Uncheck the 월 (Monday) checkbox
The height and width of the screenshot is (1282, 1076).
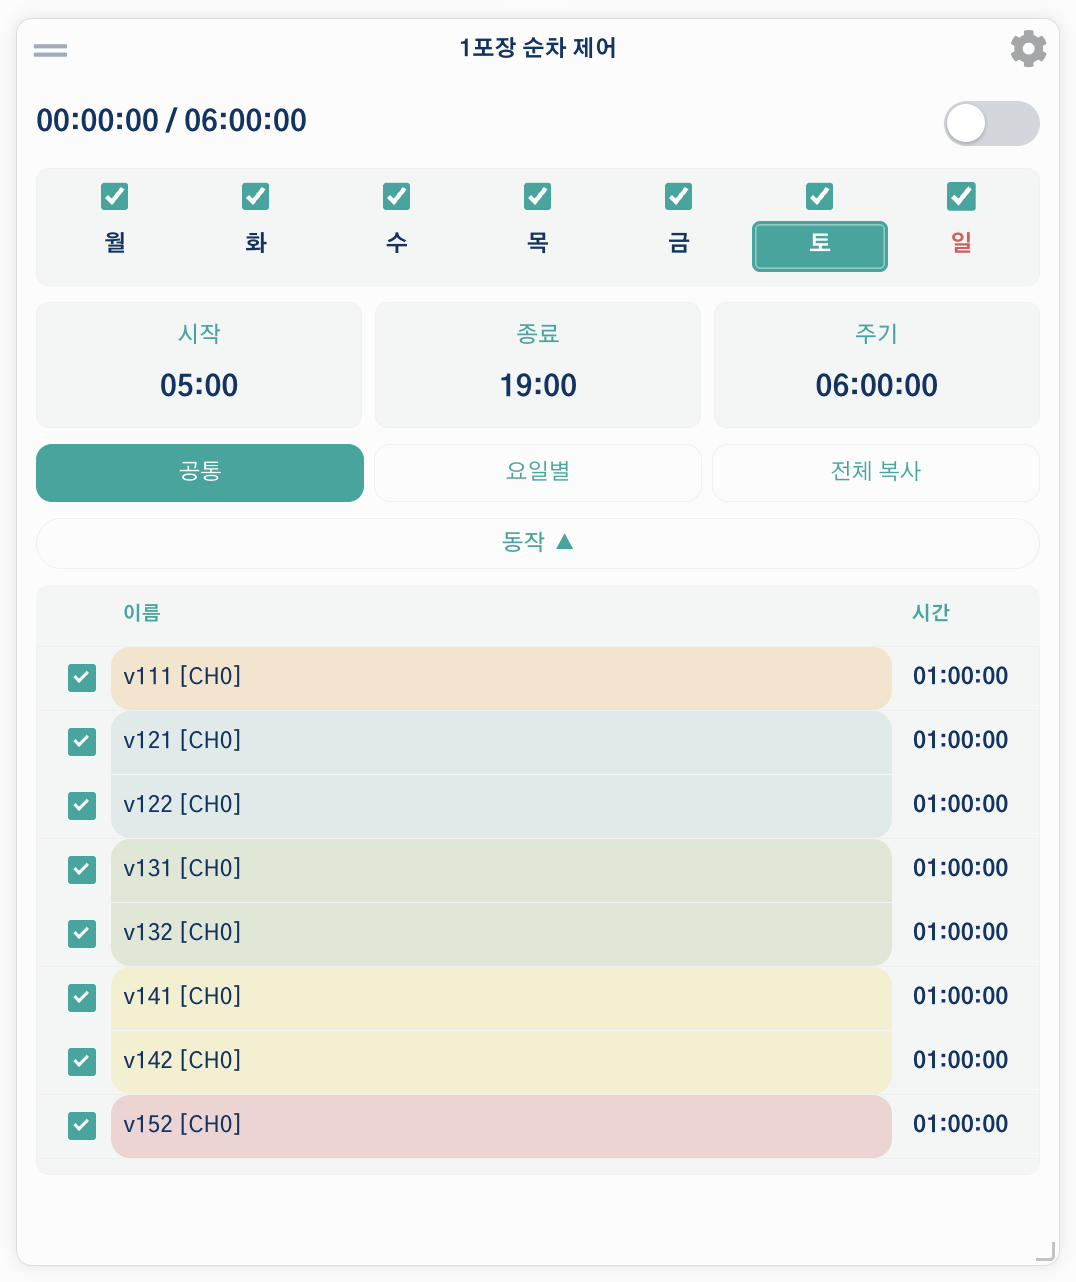pos(115,196)
